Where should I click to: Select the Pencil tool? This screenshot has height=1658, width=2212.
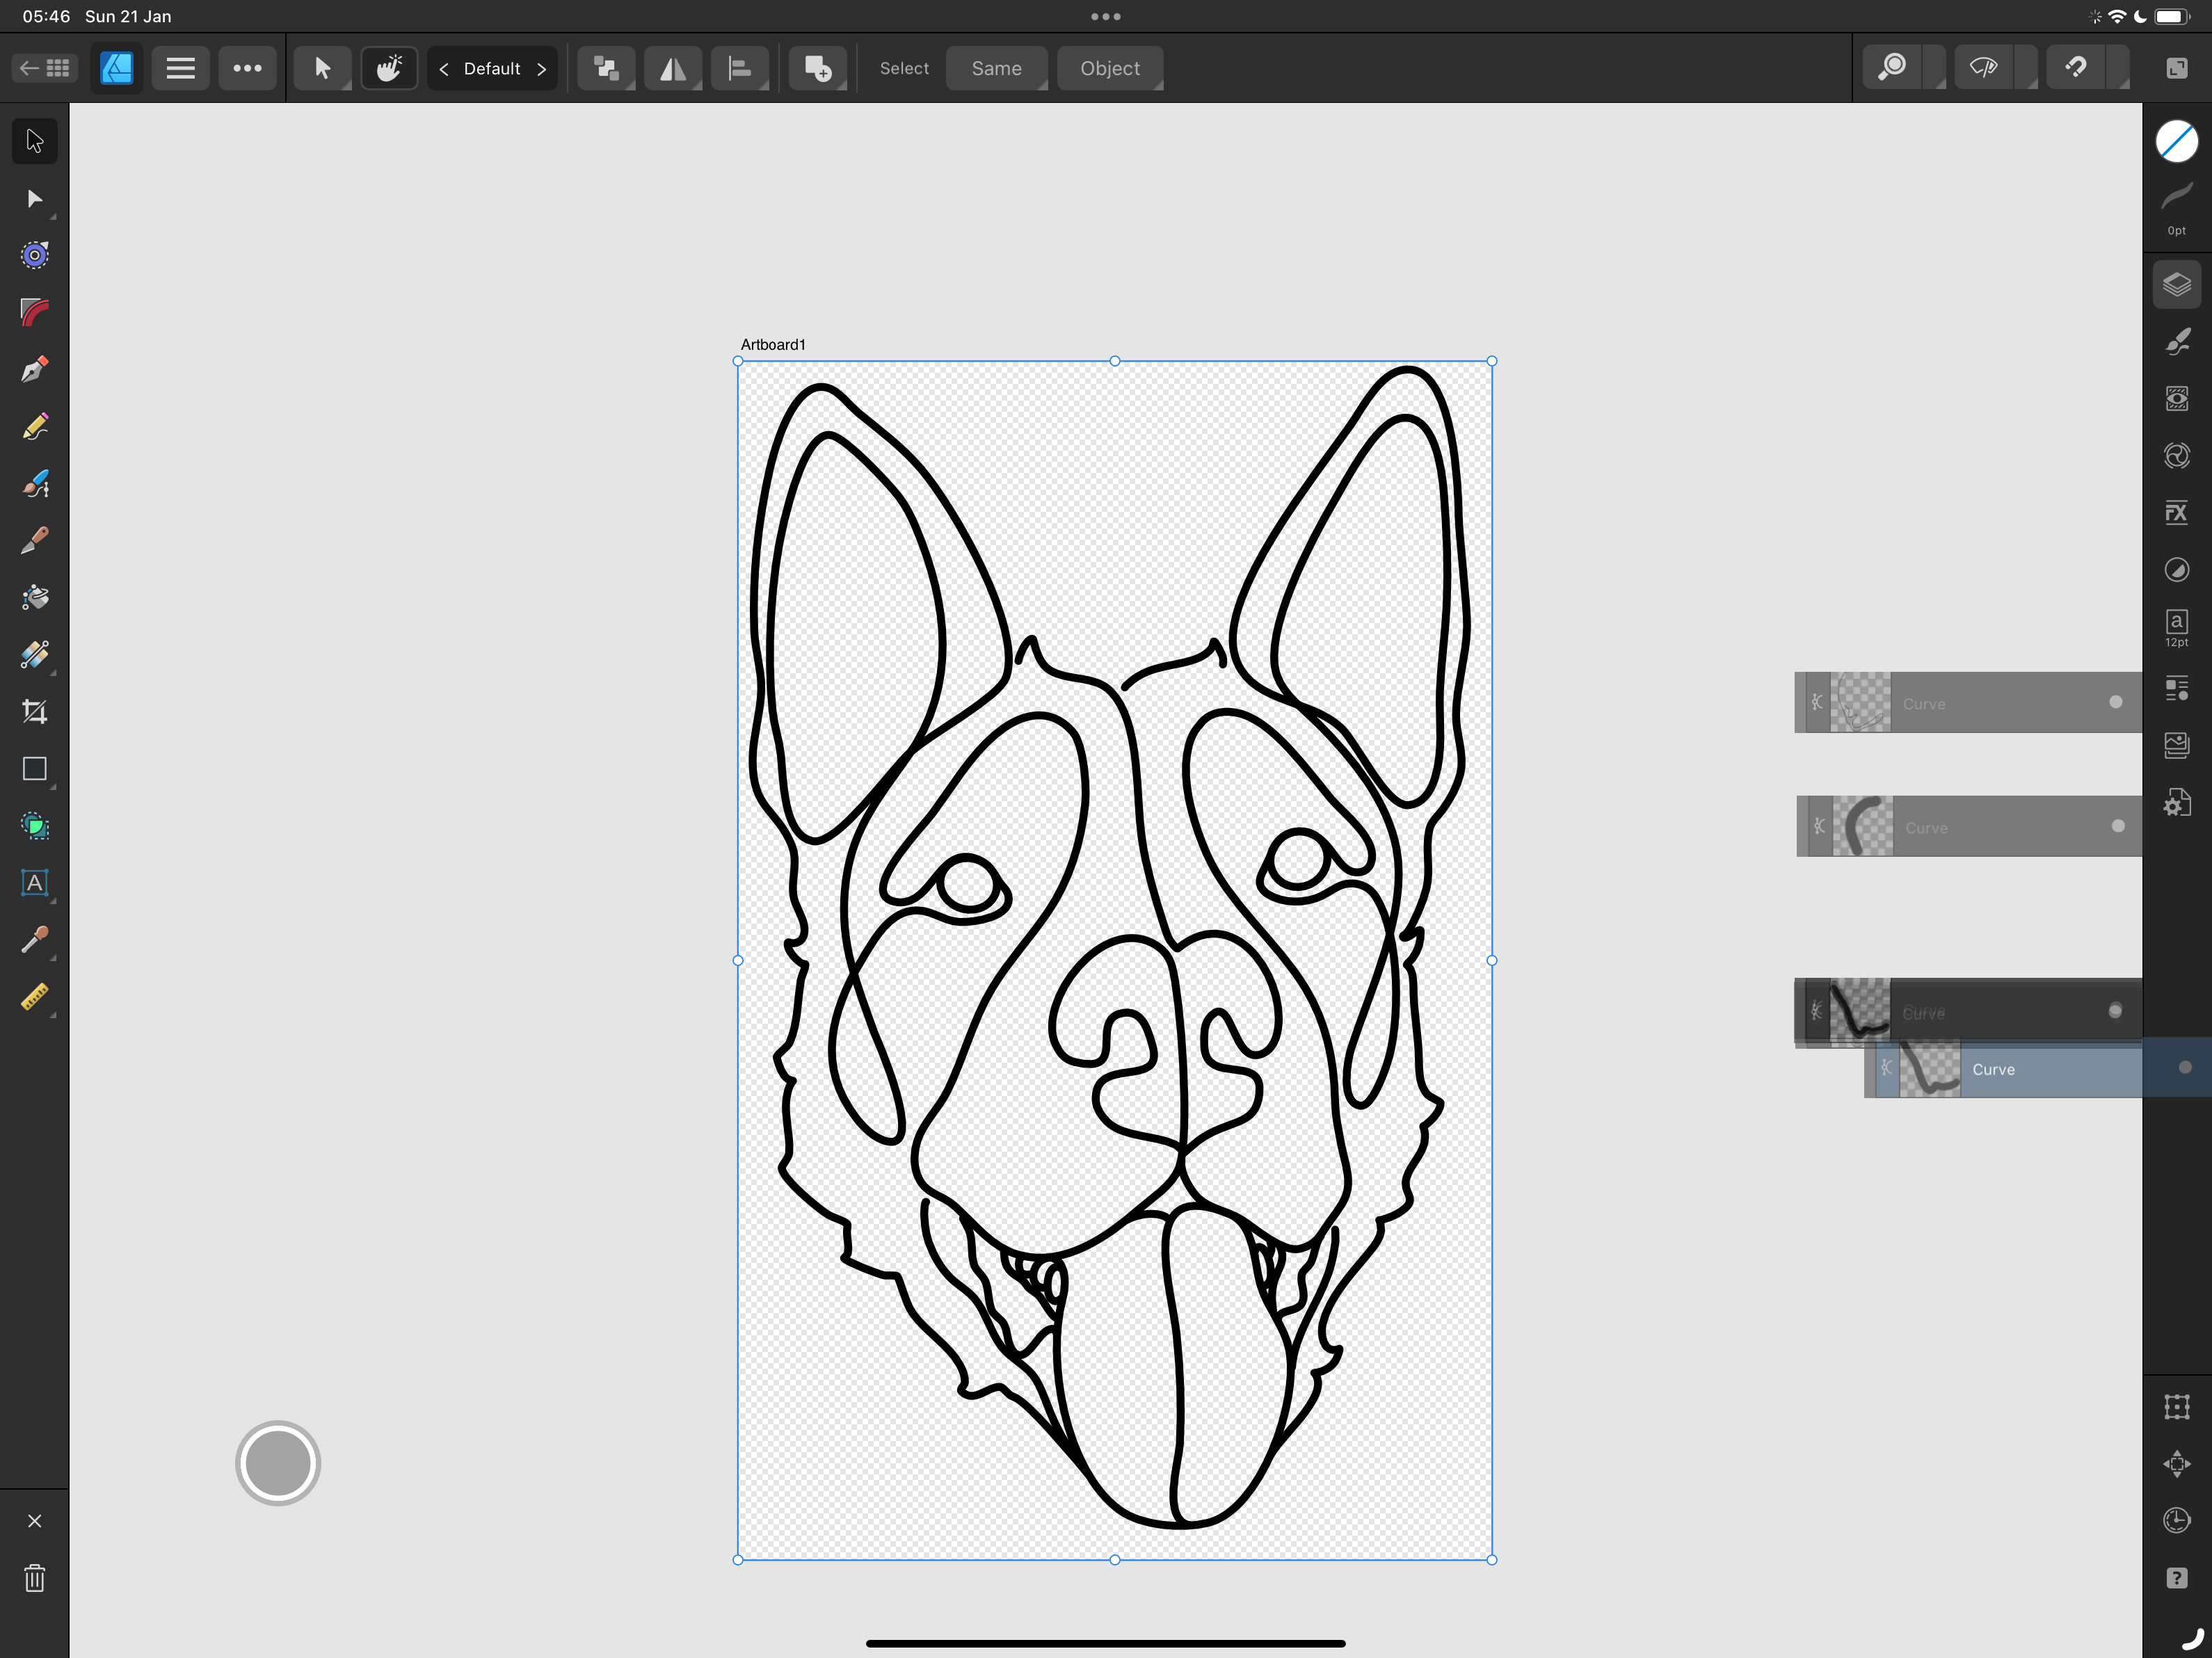[x=35, y=427]
